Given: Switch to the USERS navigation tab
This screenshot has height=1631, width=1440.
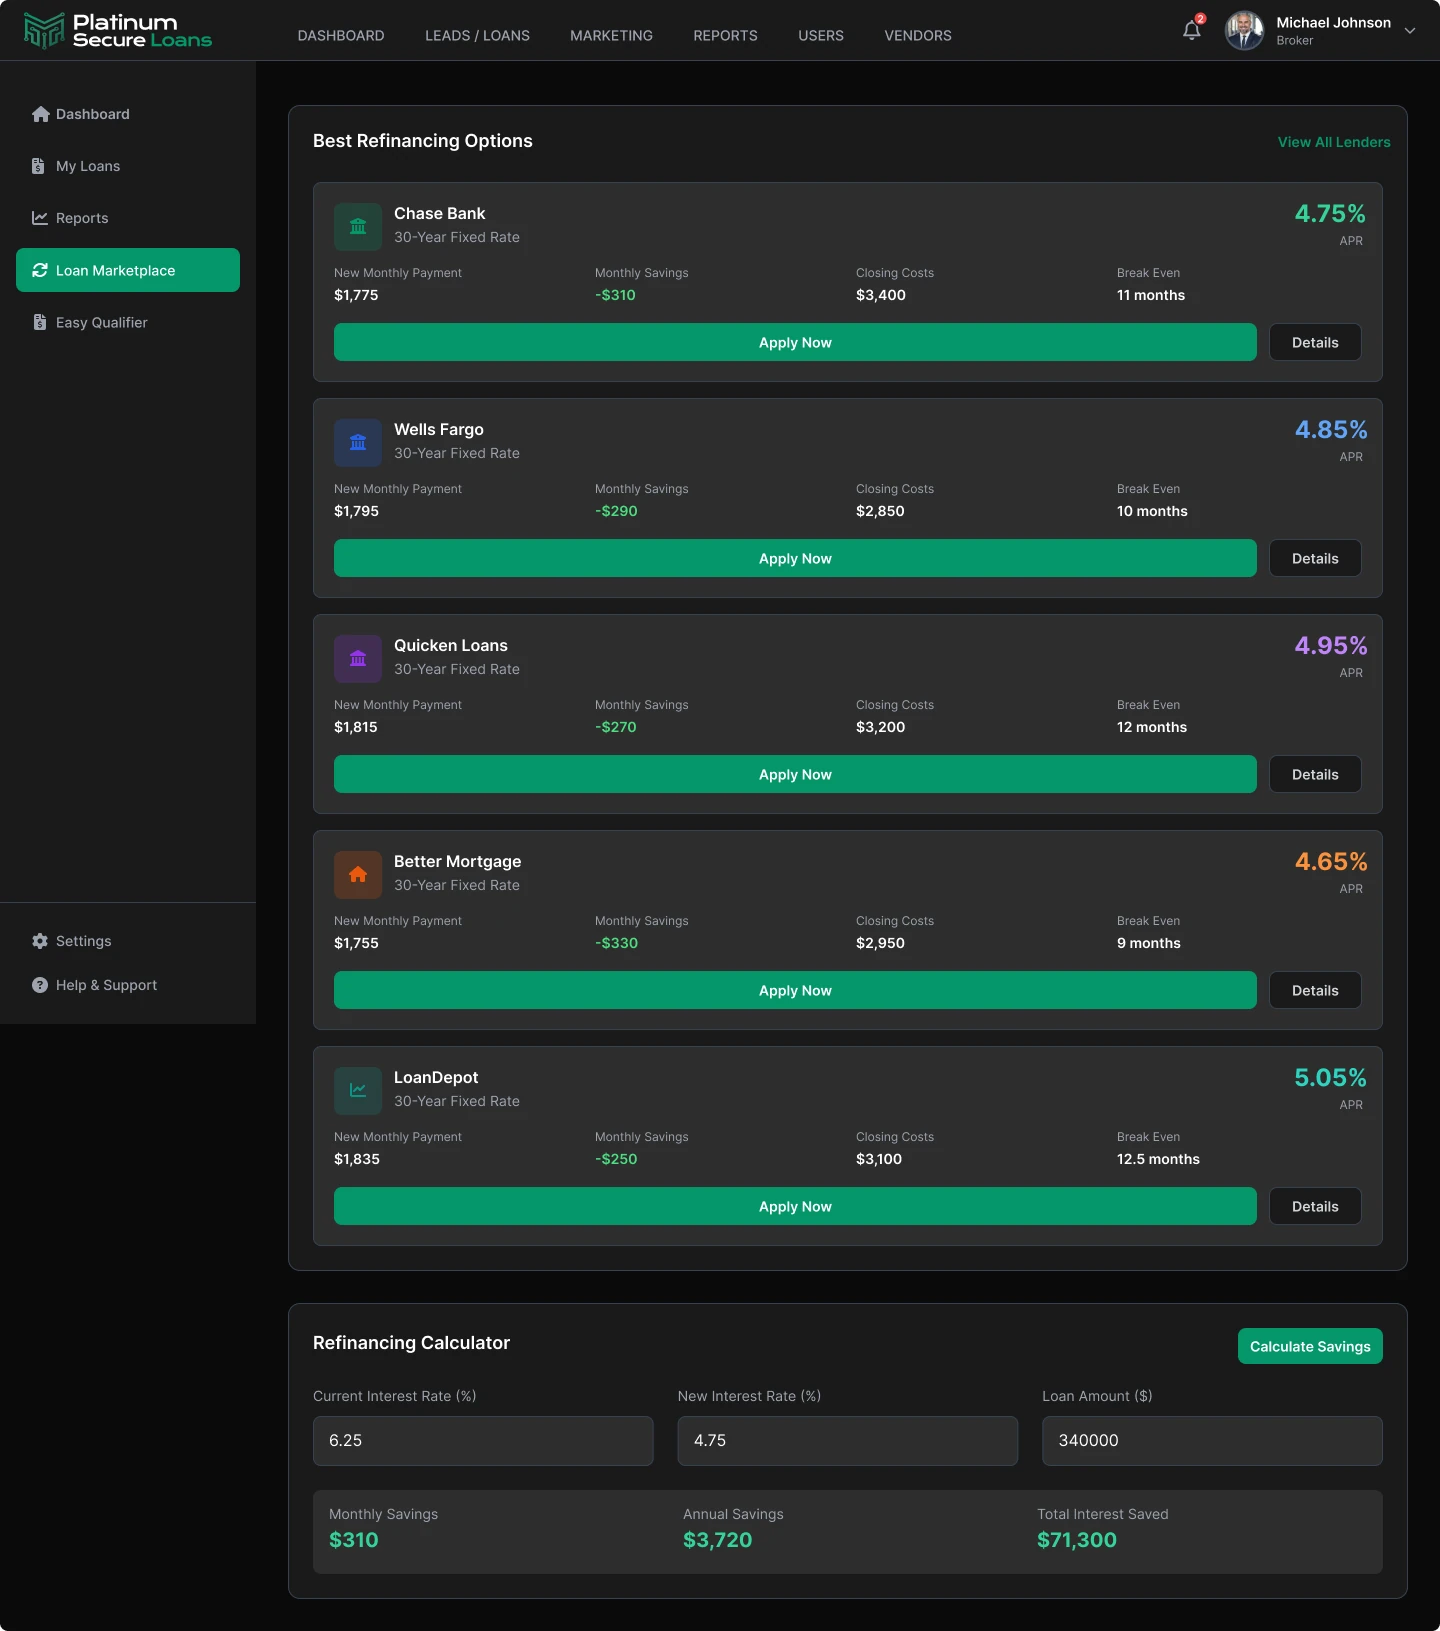Looking at the screenshot, I should point(821,36).
